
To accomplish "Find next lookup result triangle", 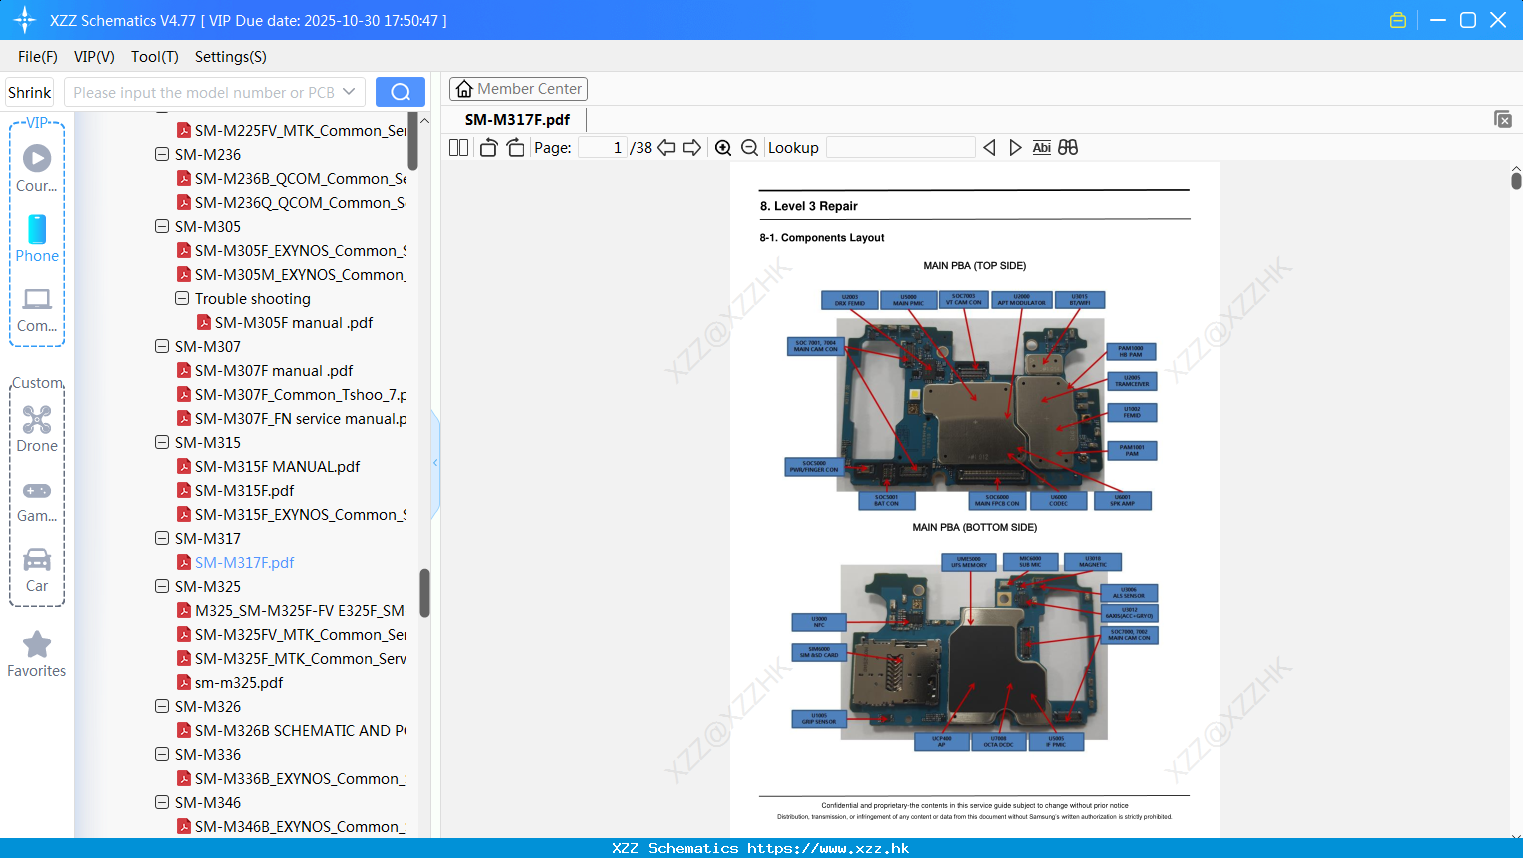I will coord(1015,147).
